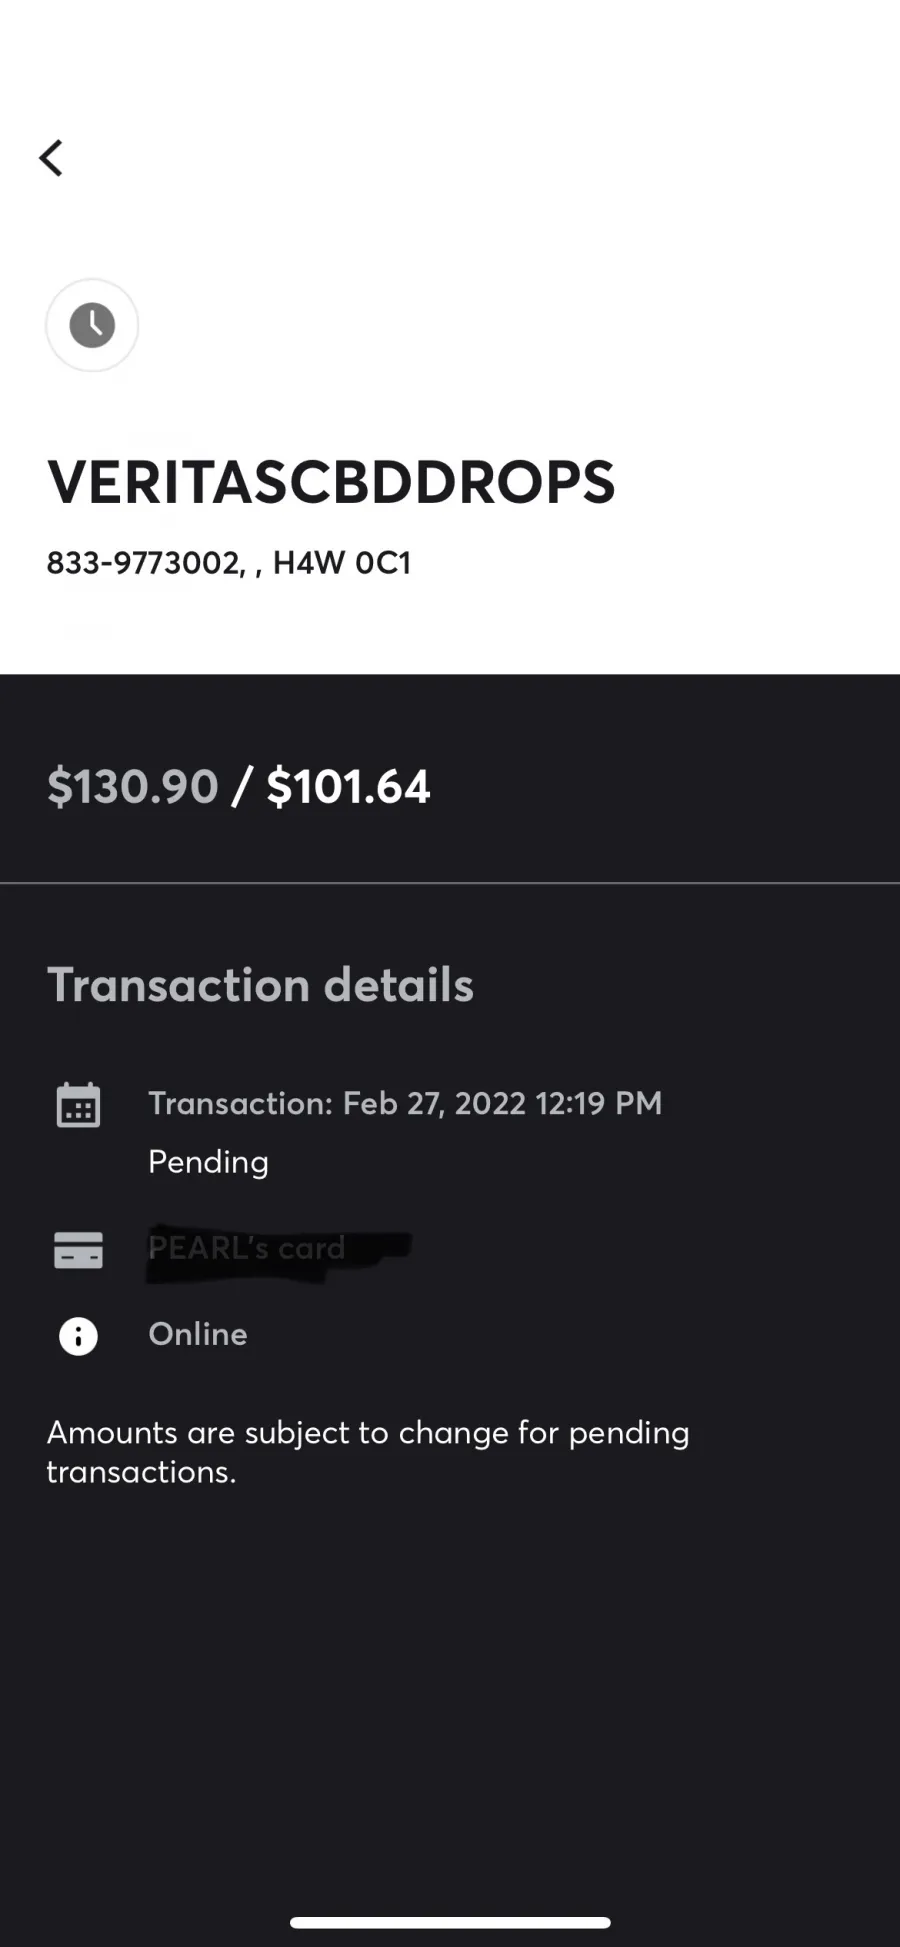Tap the pending clock status icon

coord(92,325)
